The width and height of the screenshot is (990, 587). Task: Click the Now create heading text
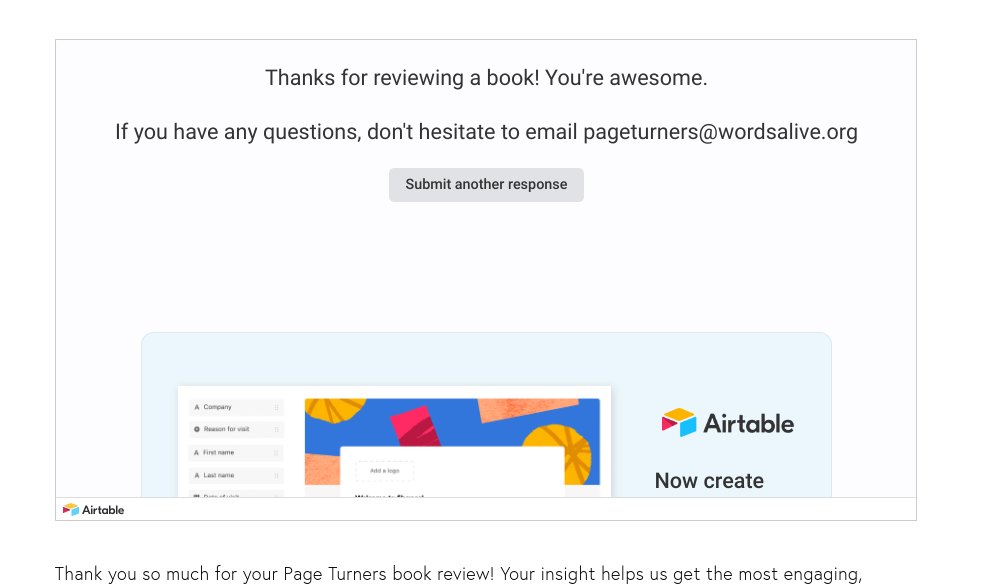[709, 481]
